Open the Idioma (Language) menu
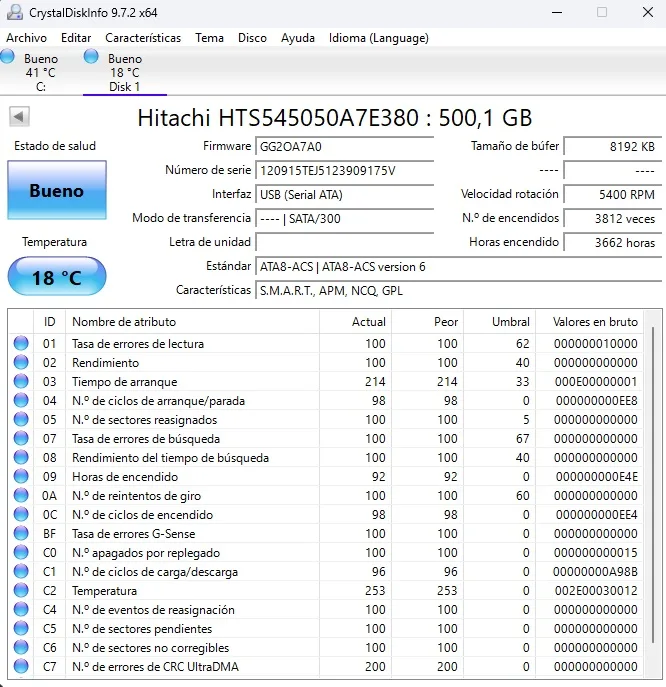 pos(378,38)
